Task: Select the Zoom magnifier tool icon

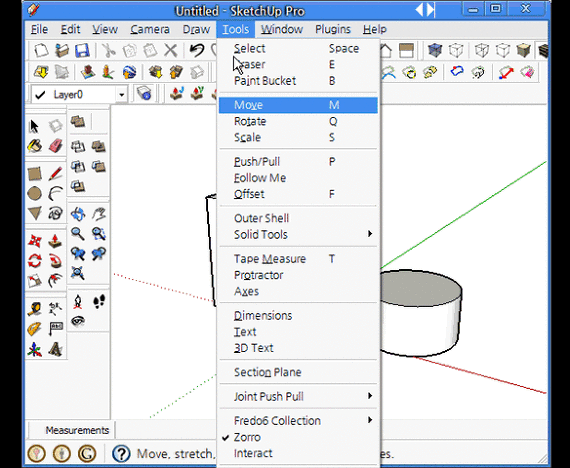Action: point(78,233)
